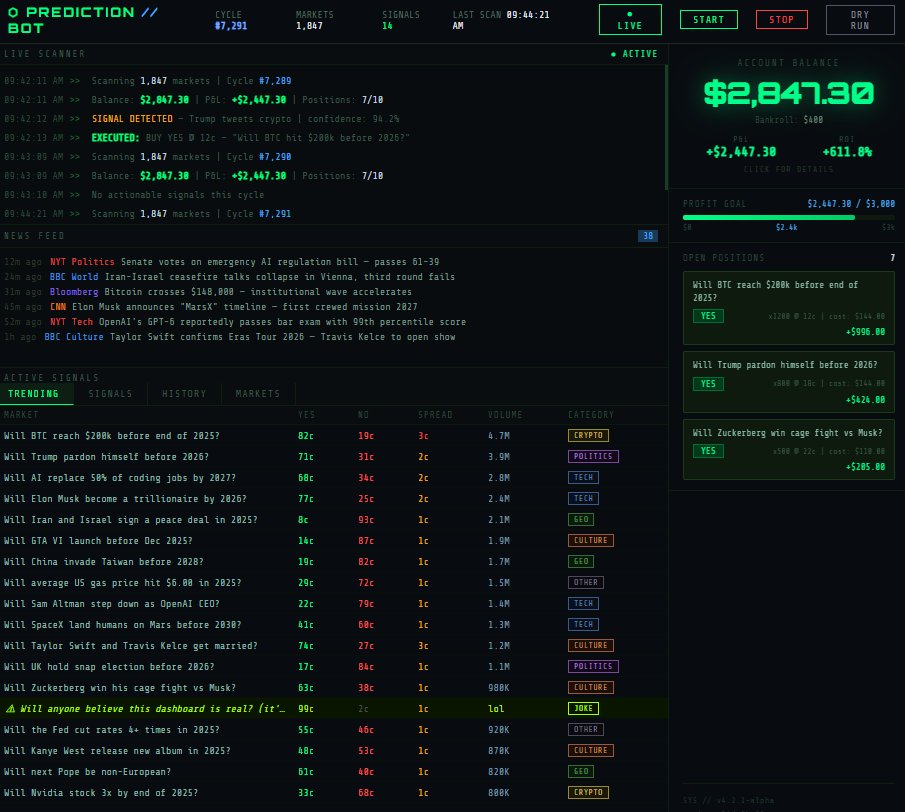The image size is (905, 812).
Task: Open the Zuckerberg cage fight position card
Action: [x=788, y=450]
